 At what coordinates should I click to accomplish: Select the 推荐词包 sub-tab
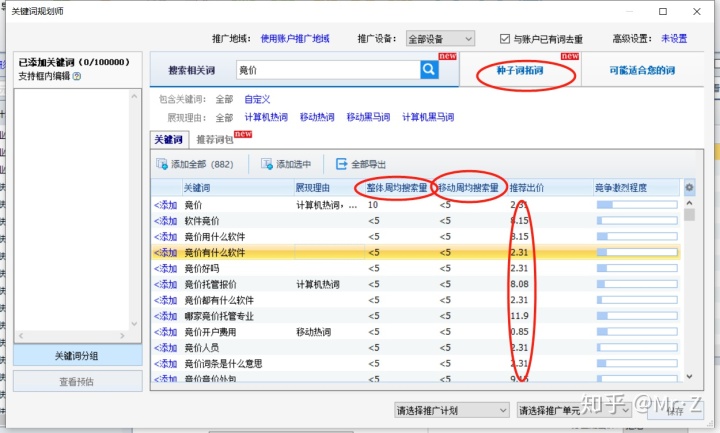coord(214,140)
